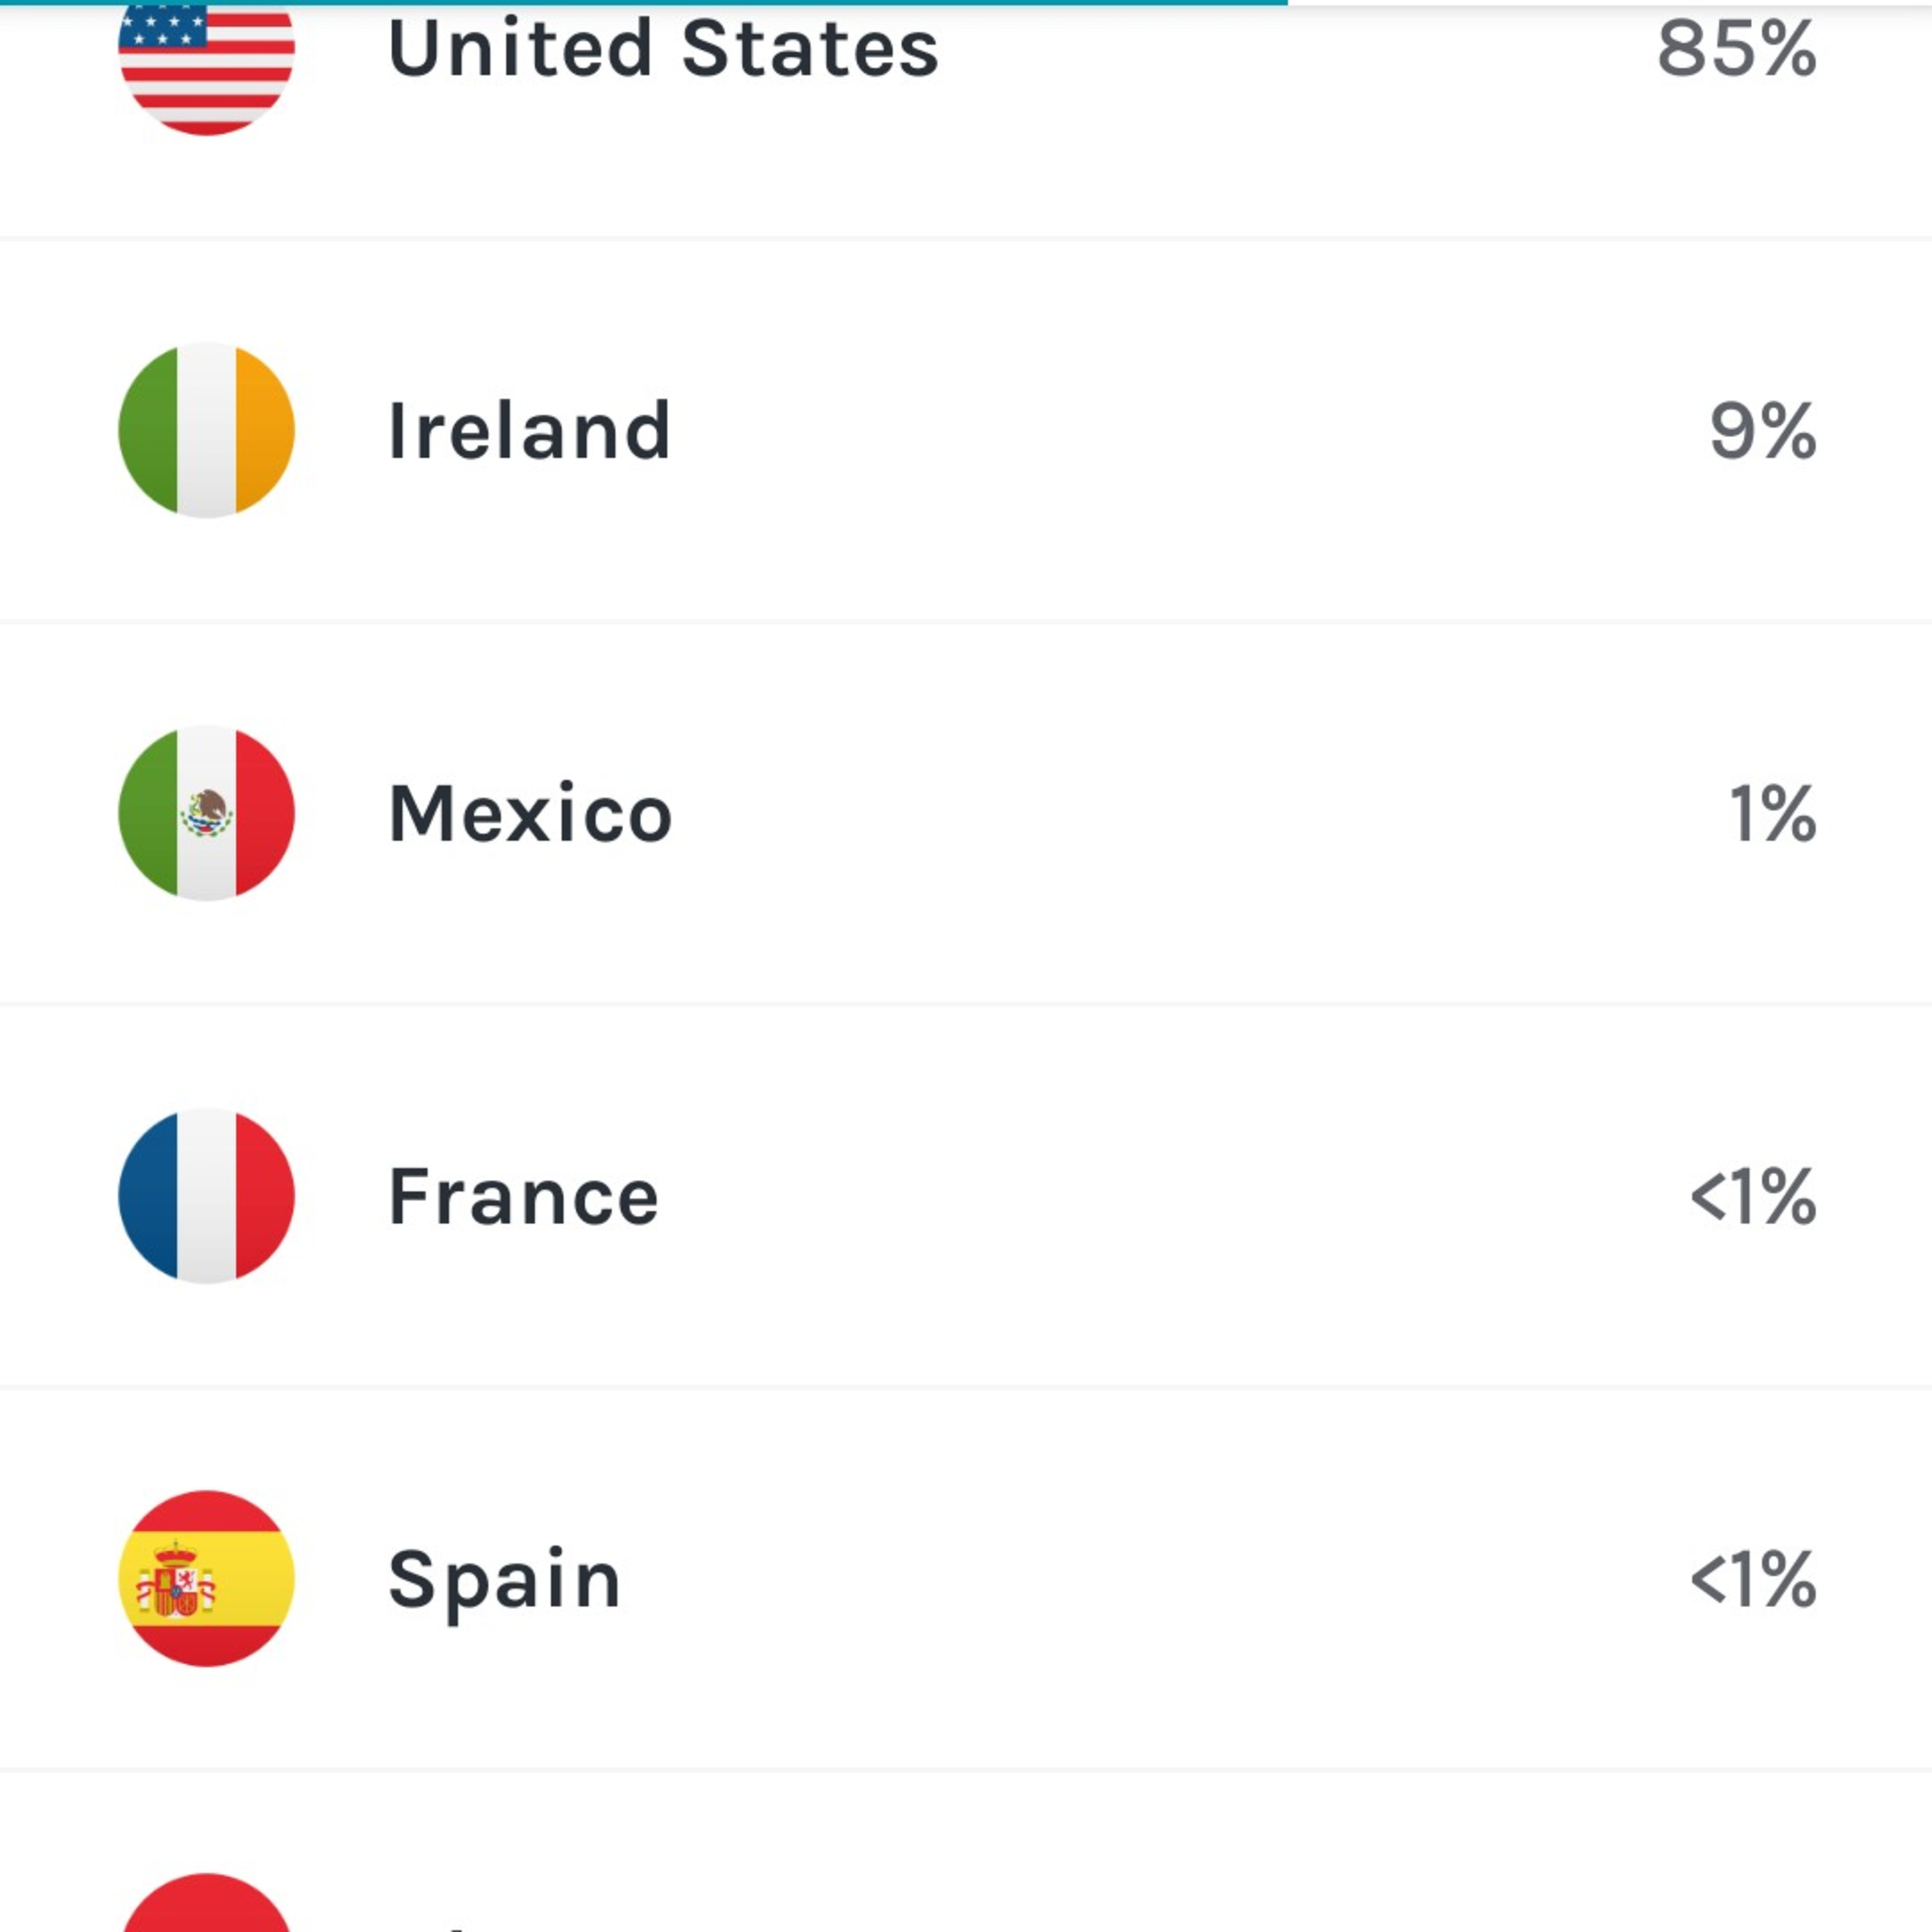Select the Ireland country name

pos(529,430)
